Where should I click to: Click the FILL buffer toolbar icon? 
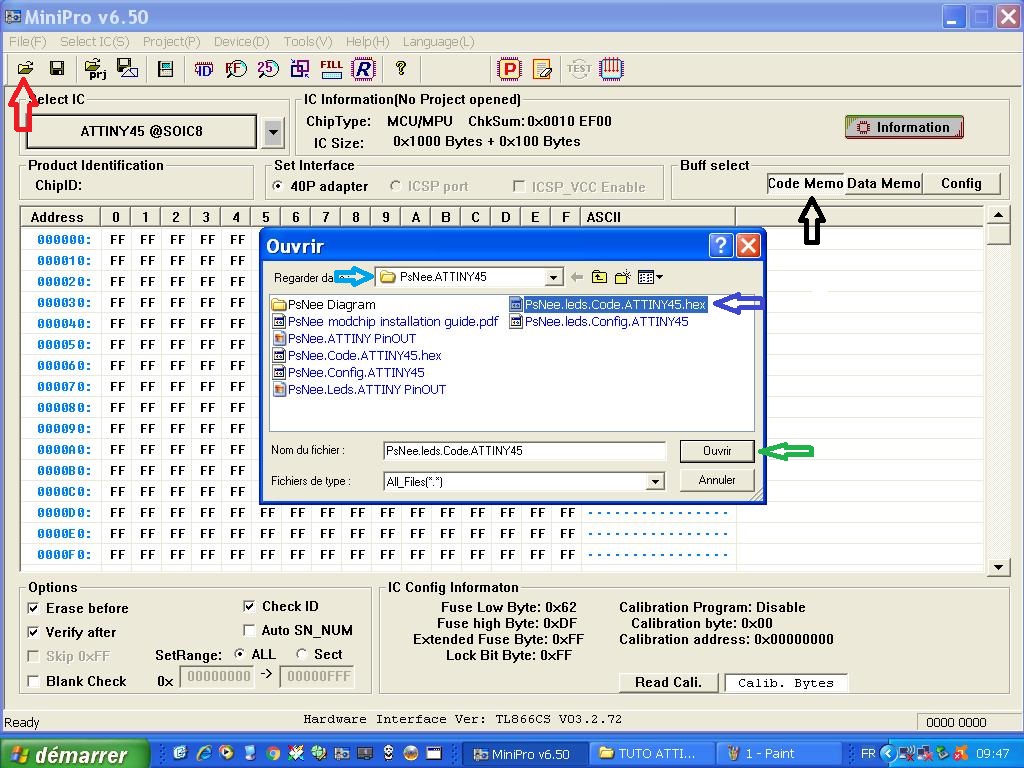331,69
